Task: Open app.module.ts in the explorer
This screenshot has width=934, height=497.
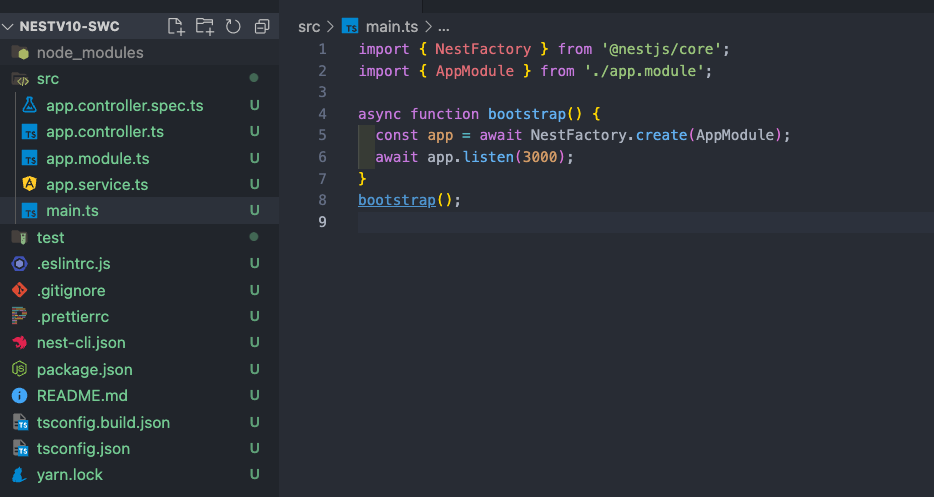Action: pos(139,158)
